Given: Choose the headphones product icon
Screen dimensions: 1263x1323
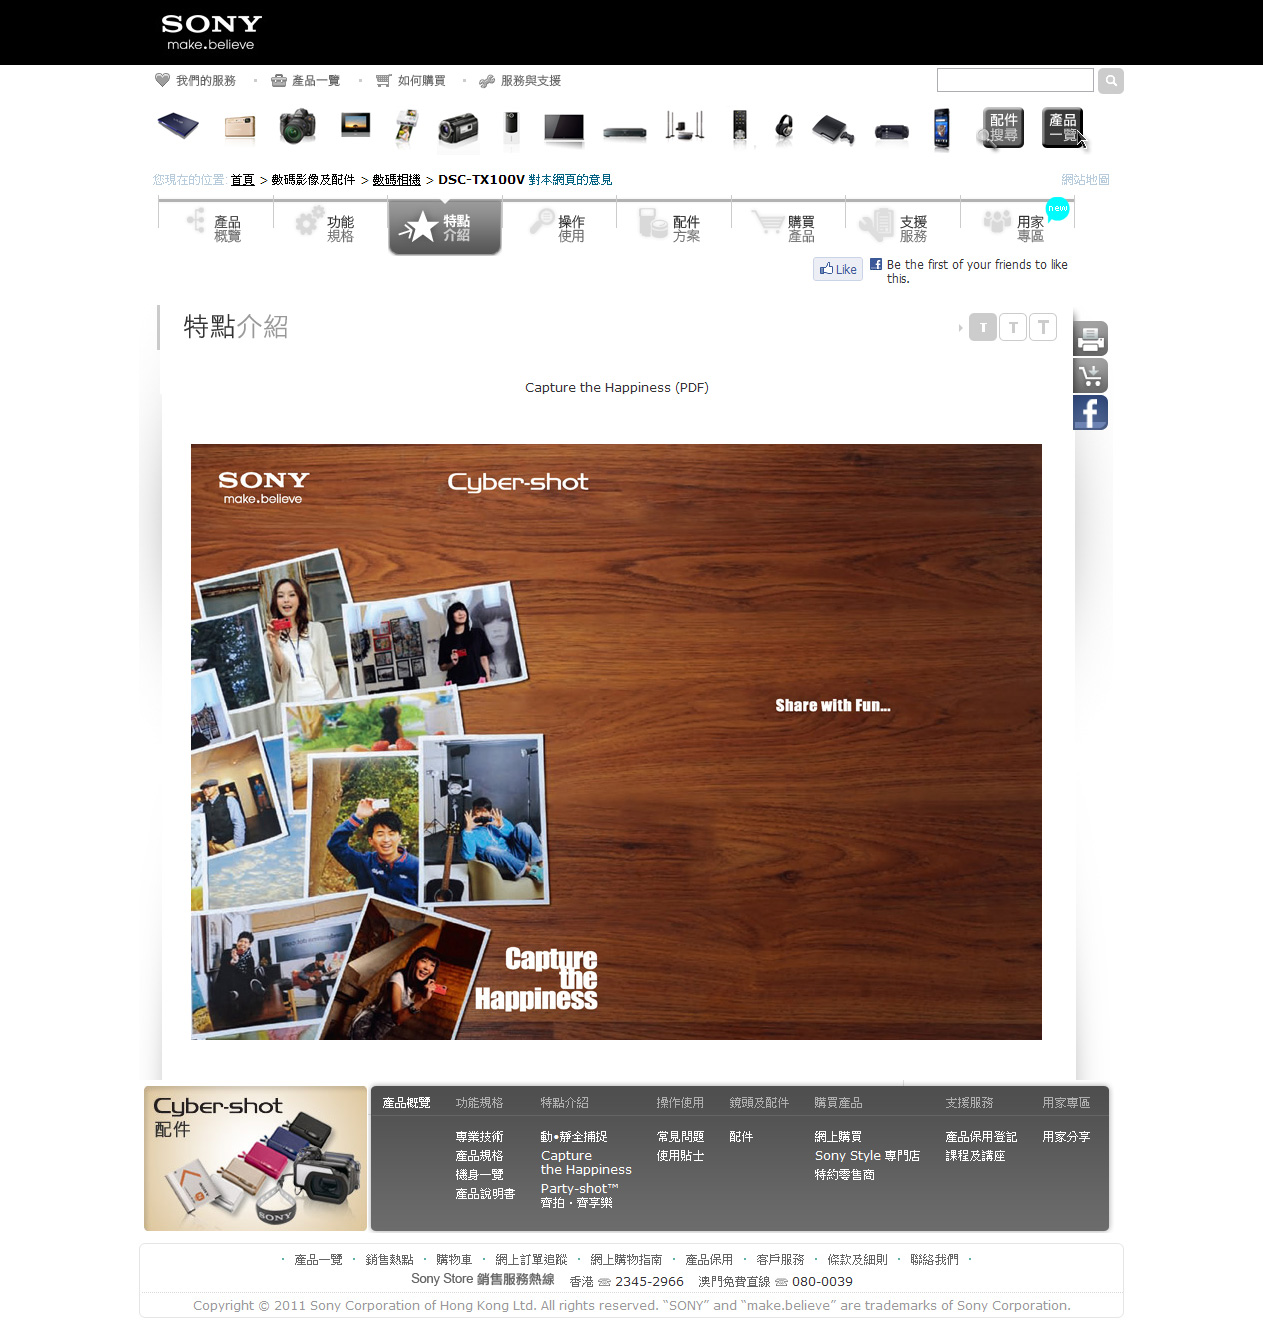Looking at the screenshot, I should point(784,128).
